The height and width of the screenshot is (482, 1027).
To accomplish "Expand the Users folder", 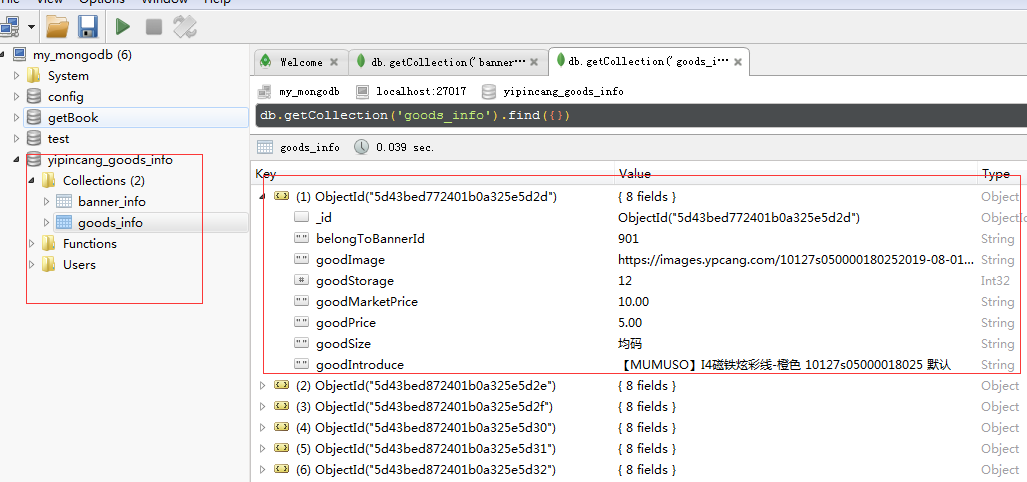I will point(31,265).
